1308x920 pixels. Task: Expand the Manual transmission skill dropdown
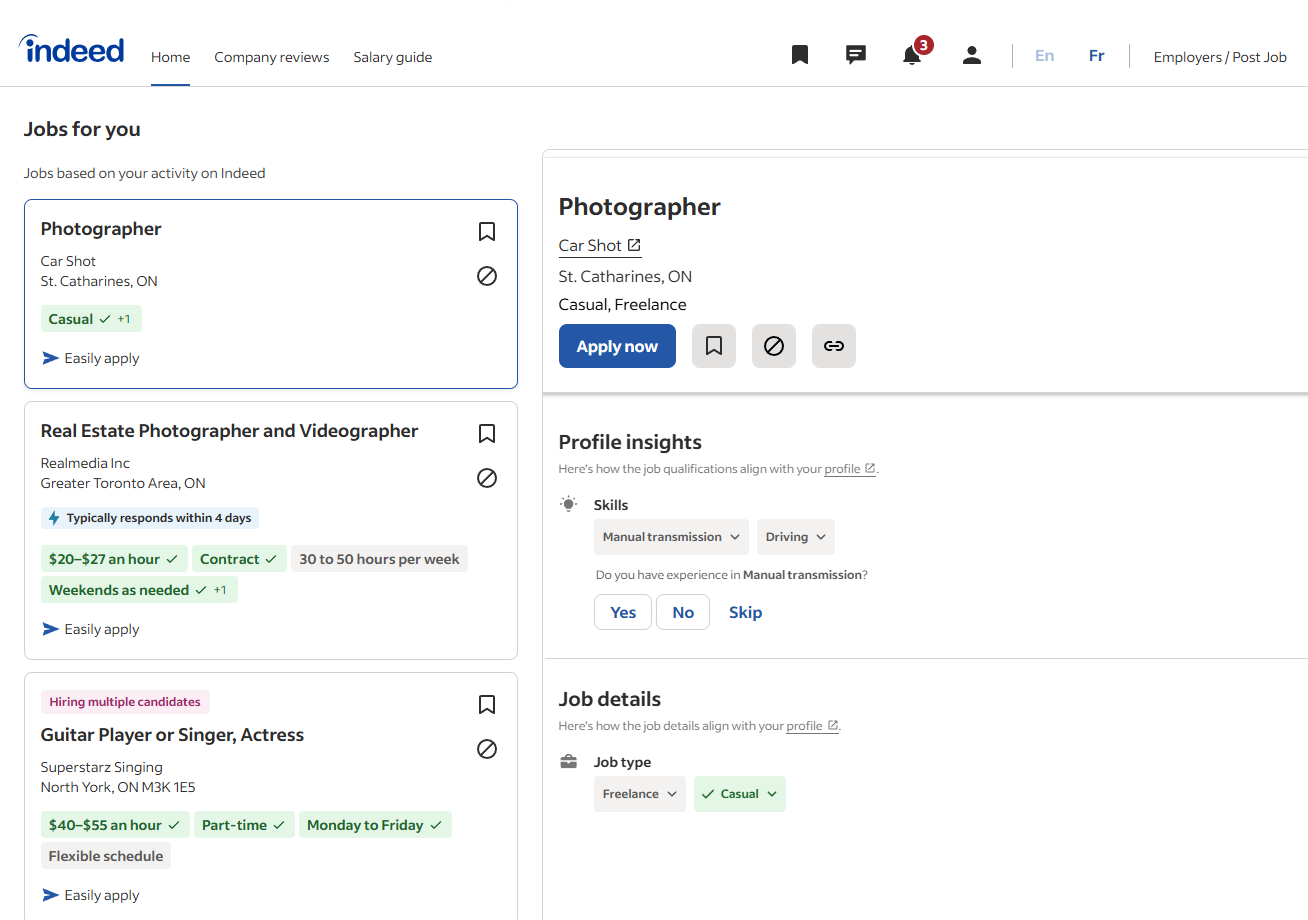click(x=671, y=537)
